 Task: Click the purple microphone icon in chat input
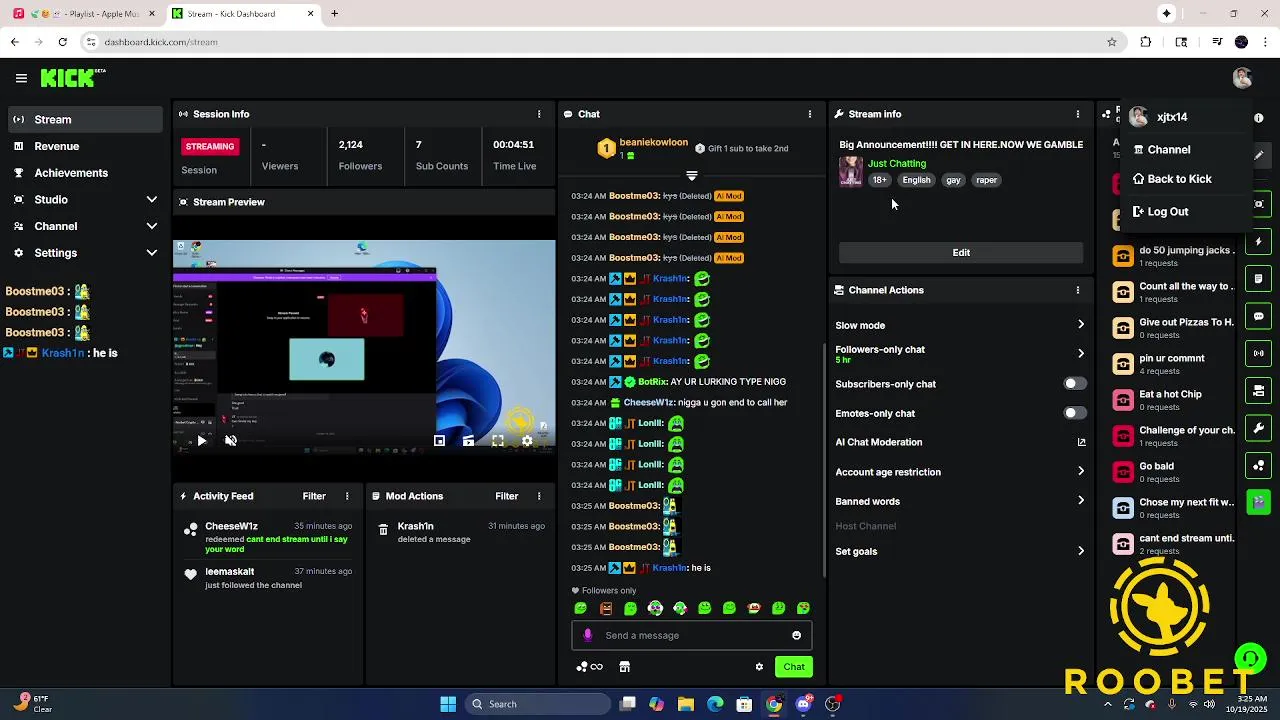coord(588,635)
